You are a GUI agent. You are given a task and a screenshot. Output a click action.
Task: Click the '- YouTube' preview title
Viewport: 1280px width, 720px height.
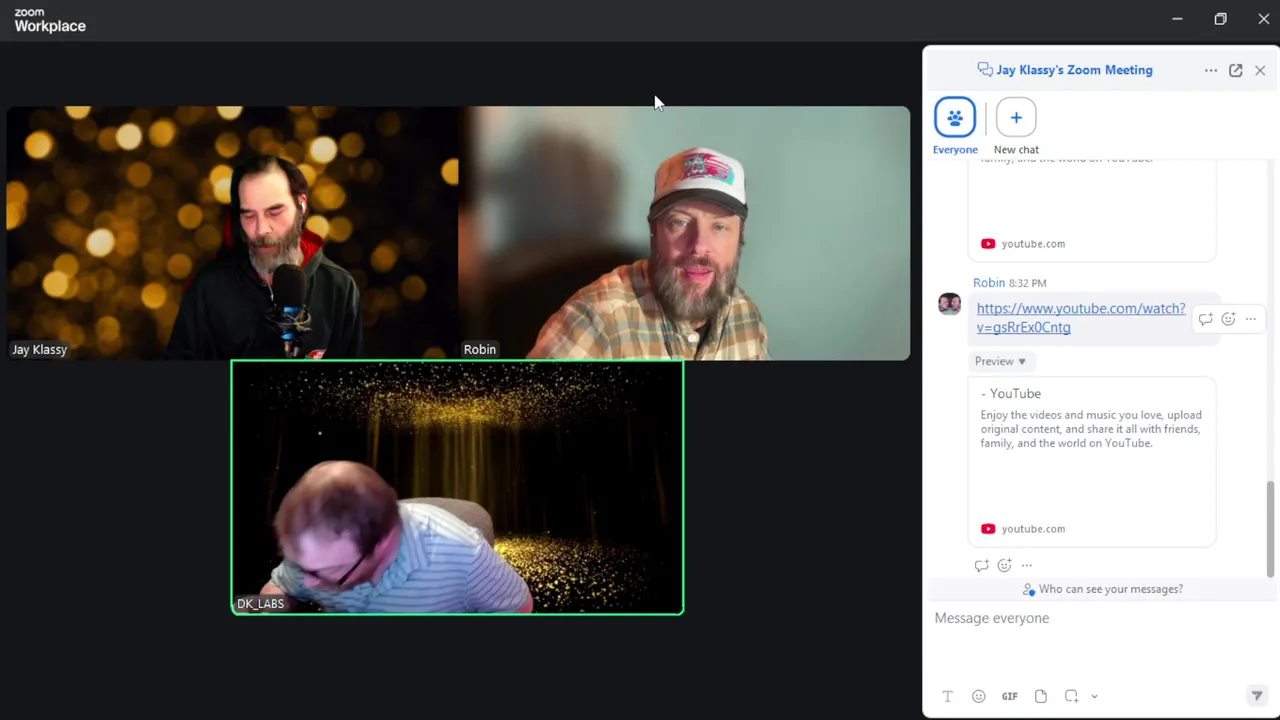1011,394
